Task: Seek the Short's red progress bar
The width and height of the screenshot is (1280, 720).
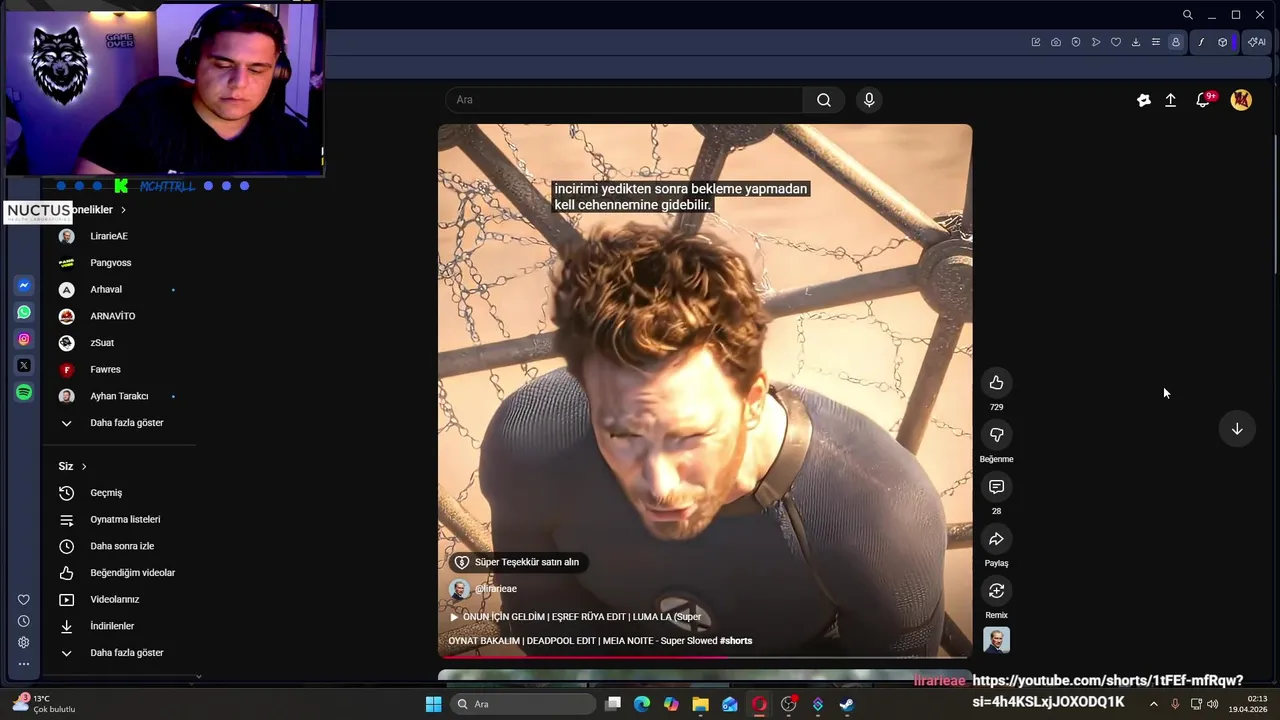Action: 705,657
